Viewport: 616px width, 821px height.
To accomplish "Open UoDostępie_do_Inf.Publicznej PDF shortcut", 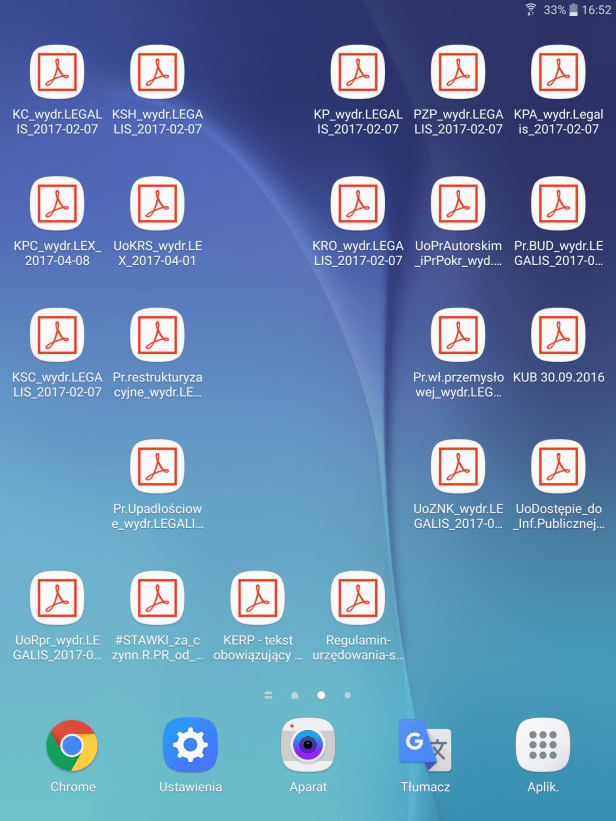I will 558,467.
